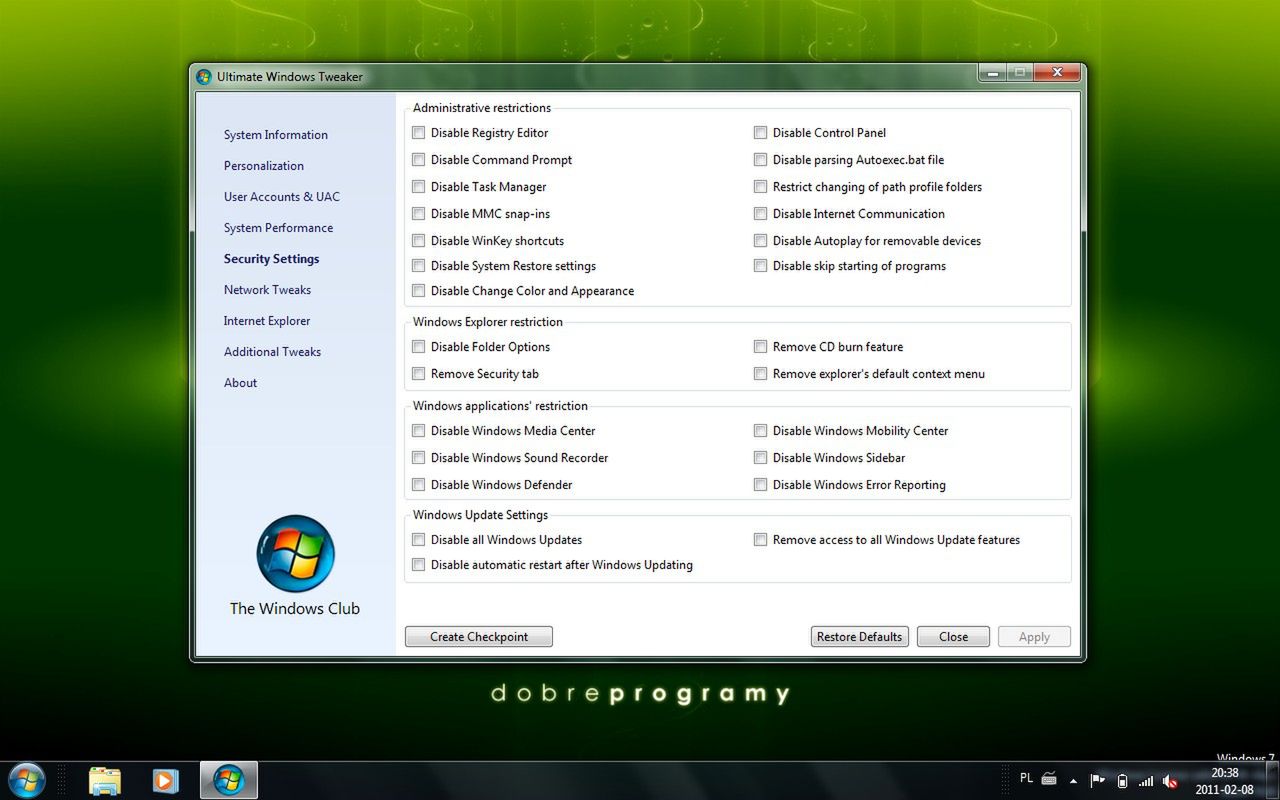The image size is (1280, 800).
Task: Click Restore Defaults
Action: coord(859,636)
